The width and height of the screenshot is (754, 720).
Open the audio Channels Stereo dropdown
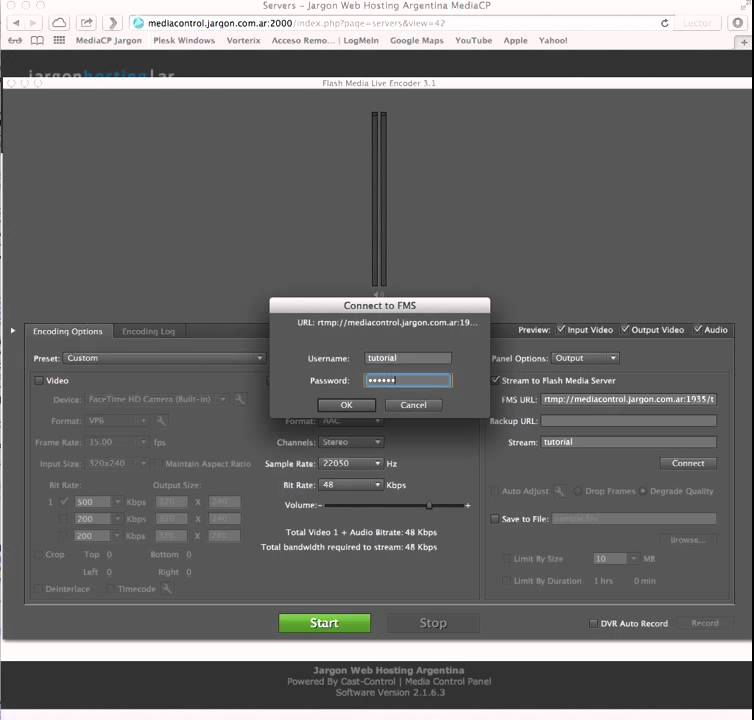[351, 442]
